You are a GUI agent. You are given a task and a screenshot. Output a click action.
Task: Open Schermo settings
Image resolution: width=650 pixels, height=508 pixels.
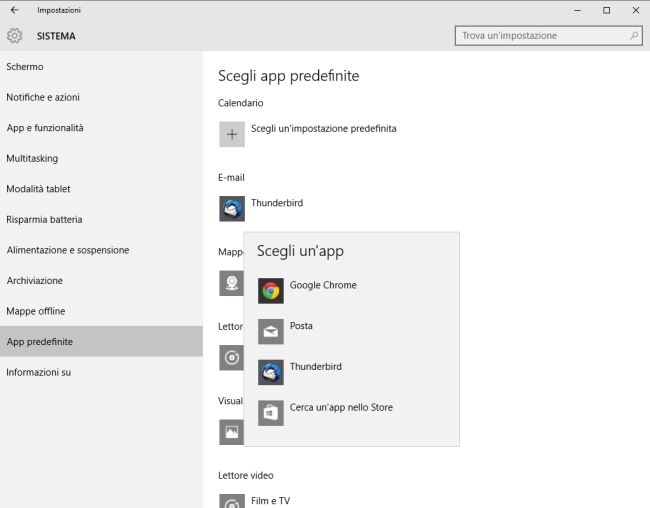(x=101, y=67)
